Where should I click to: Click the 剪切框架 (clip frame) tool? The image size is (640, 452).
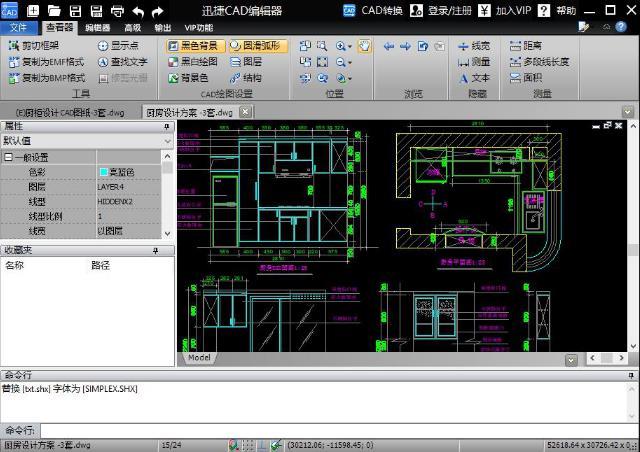38,46
